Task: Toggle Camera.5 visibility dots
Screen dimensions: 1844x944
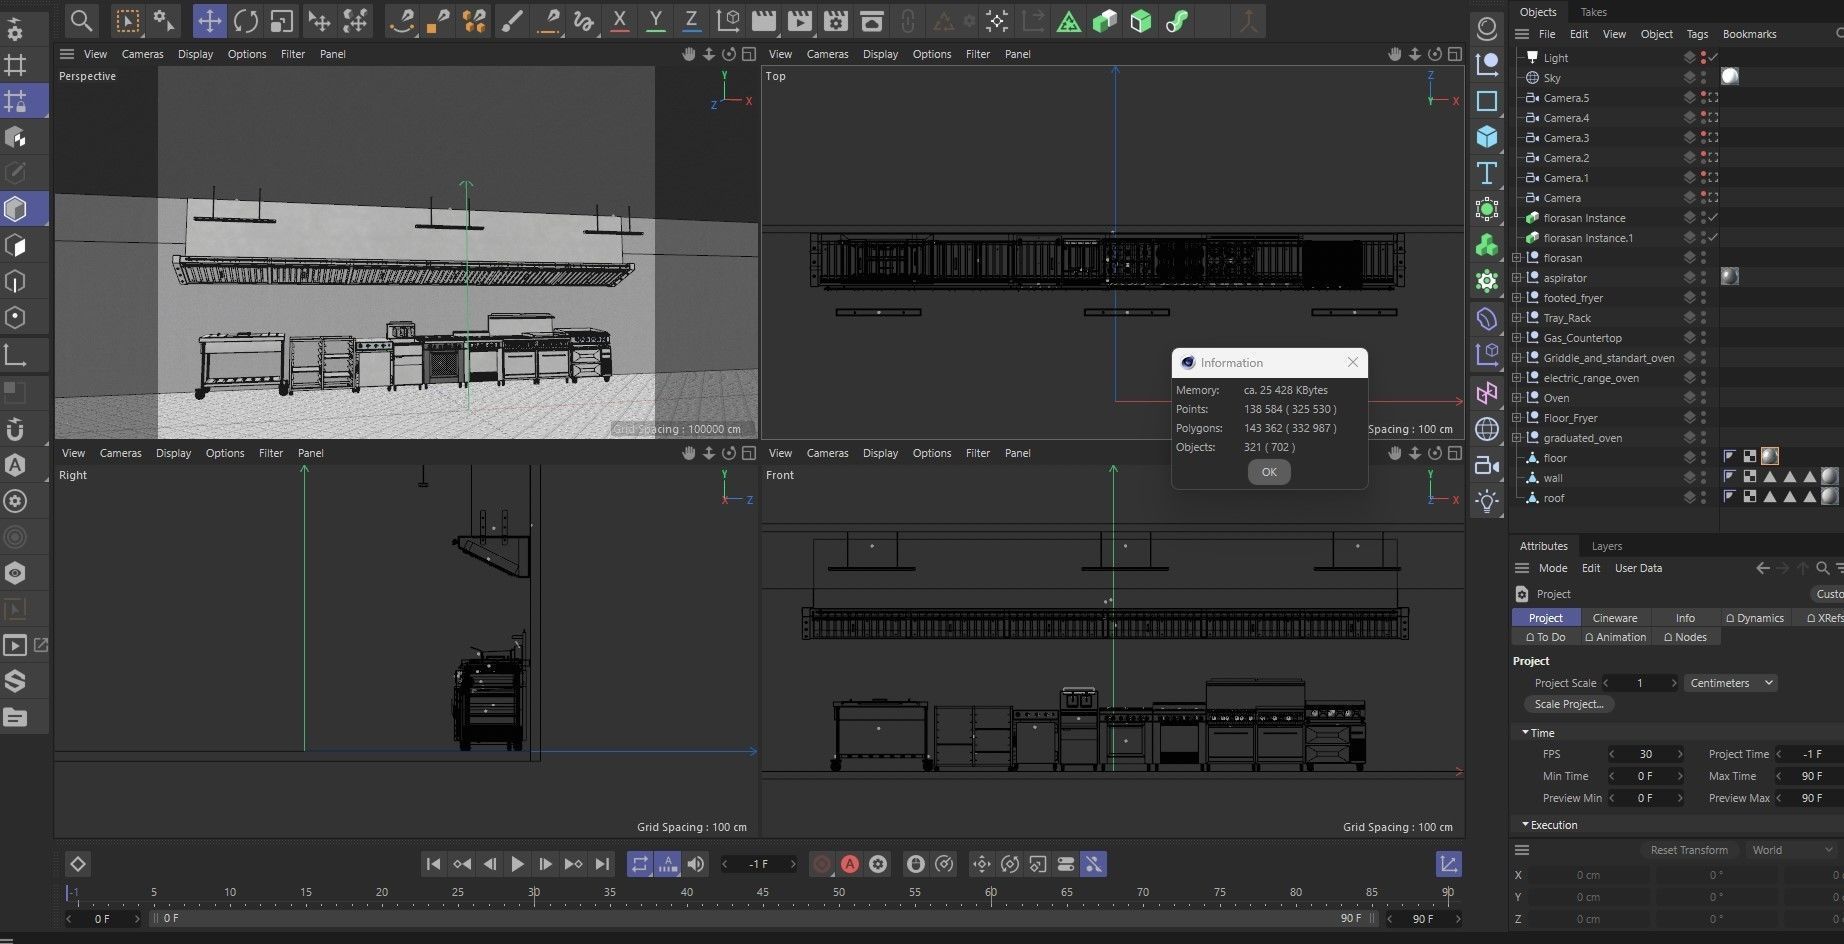Action: tap(1703, 97)
